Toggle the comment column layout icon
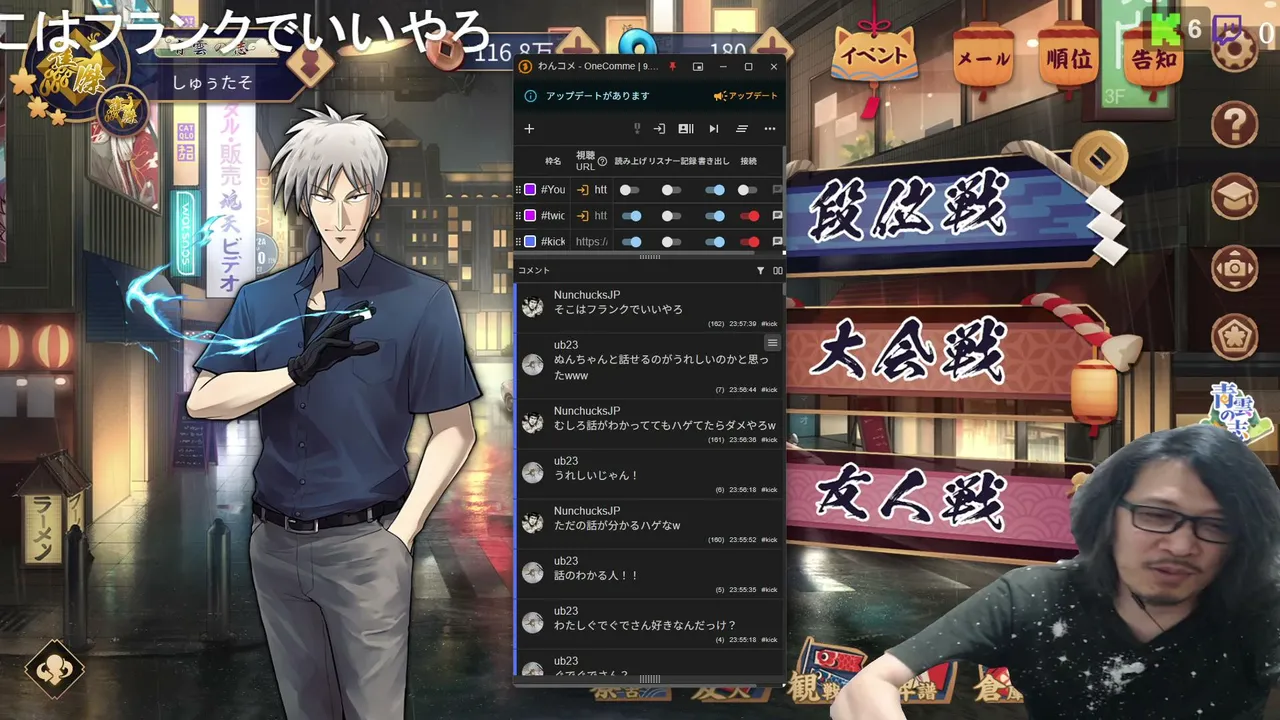1280x720 pixels. coord(778,271)
